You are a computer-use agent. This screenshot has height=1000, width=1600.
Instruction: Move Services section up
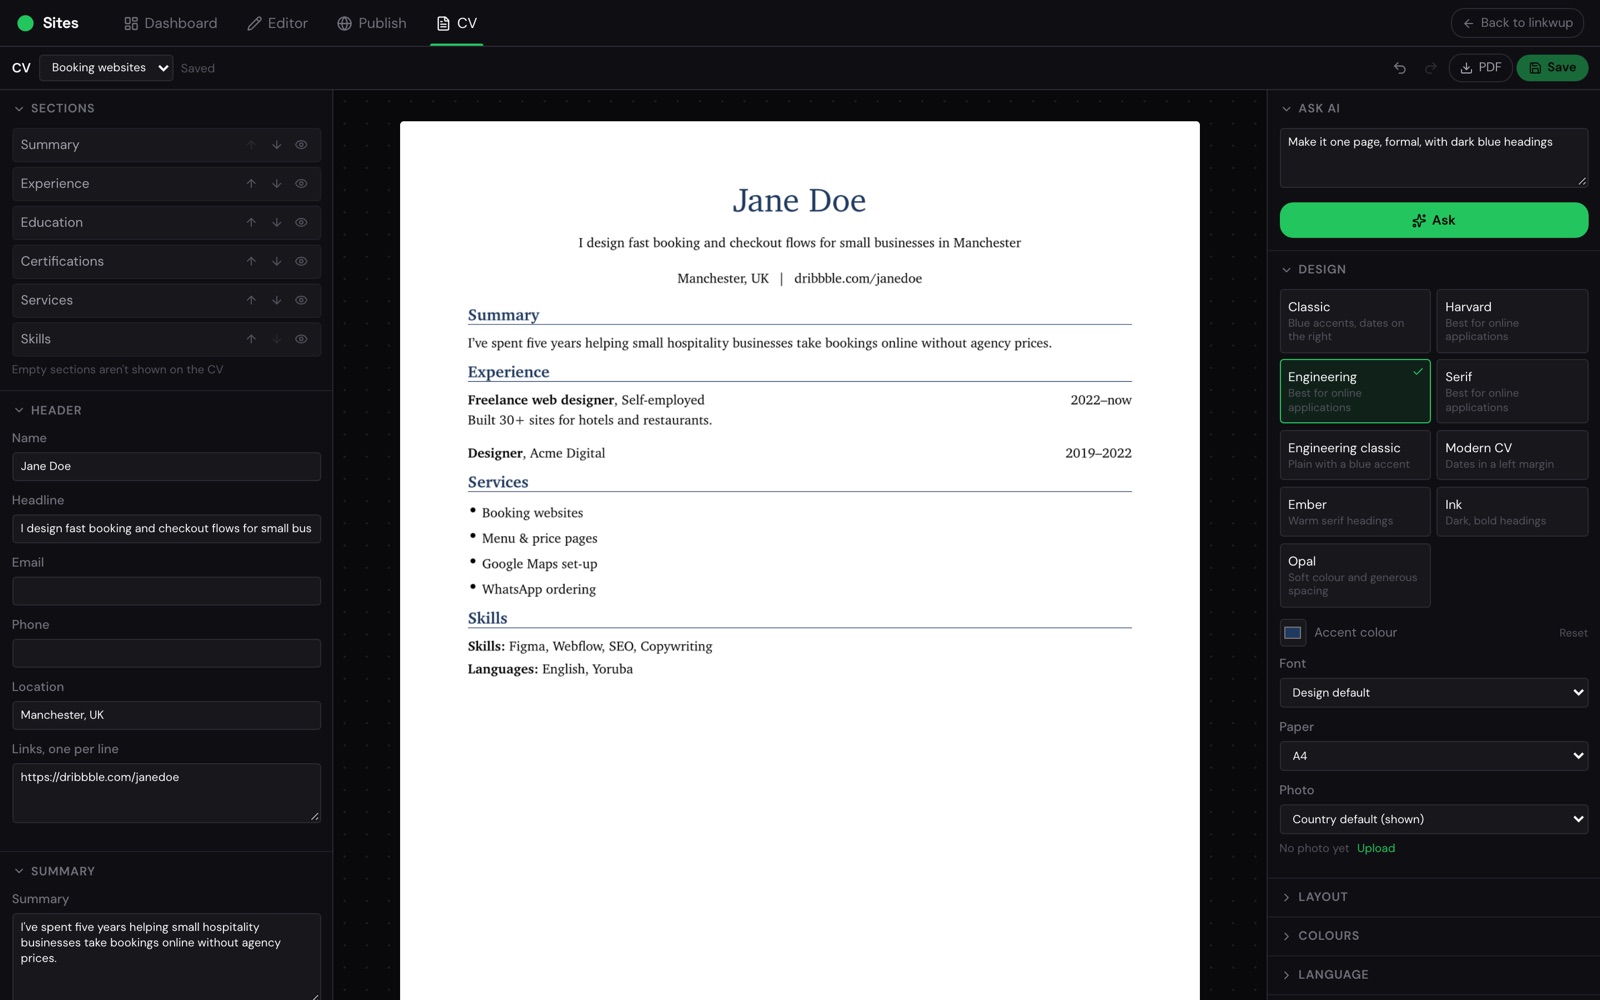pos(251,300)
